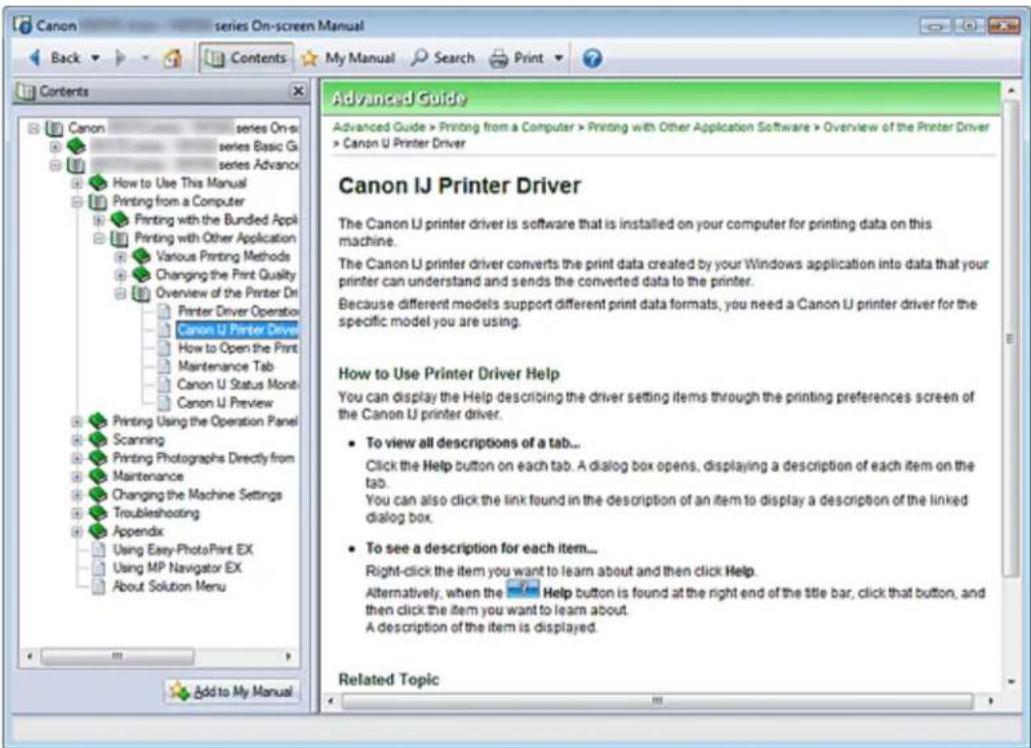Select Printing Photographs Directly tree item
Image resolution: width=1031 pixels, height=748 pixels.
click(x=203, y=458)
